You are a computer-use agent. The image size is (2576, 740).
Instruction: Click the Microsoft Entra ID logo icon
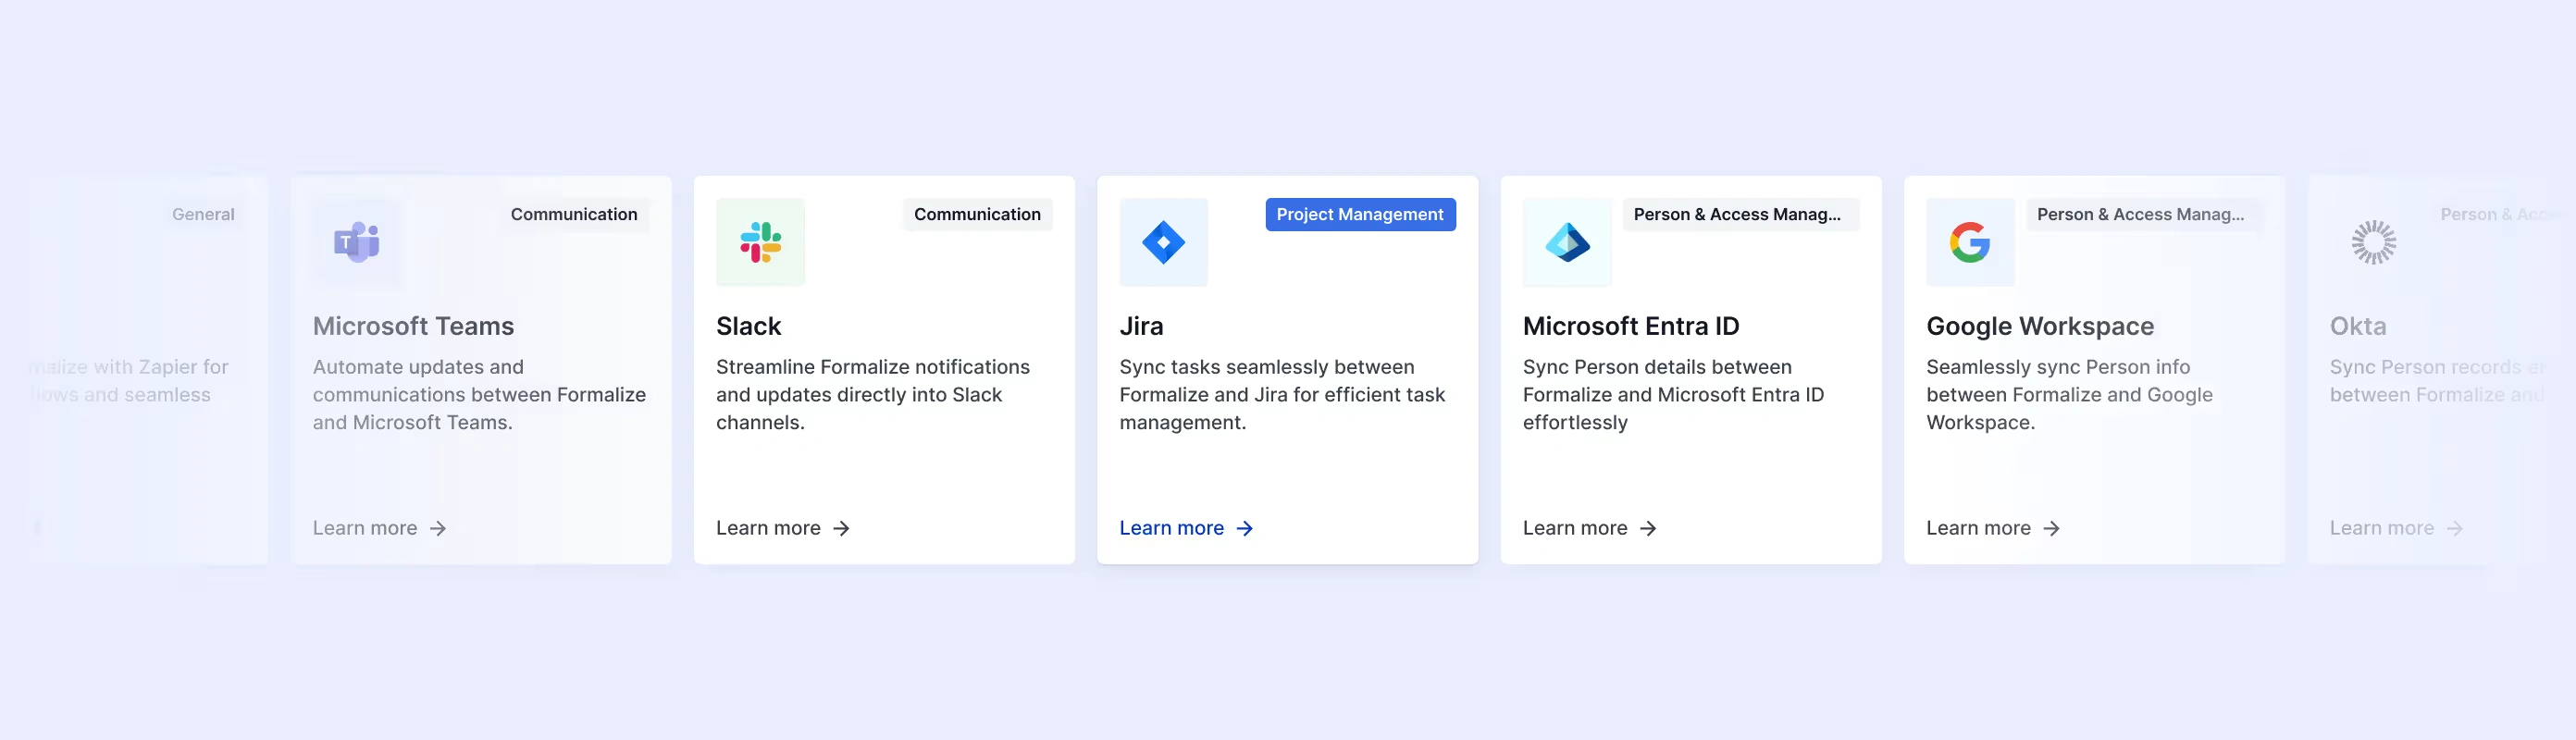(x=1567, y=242)
